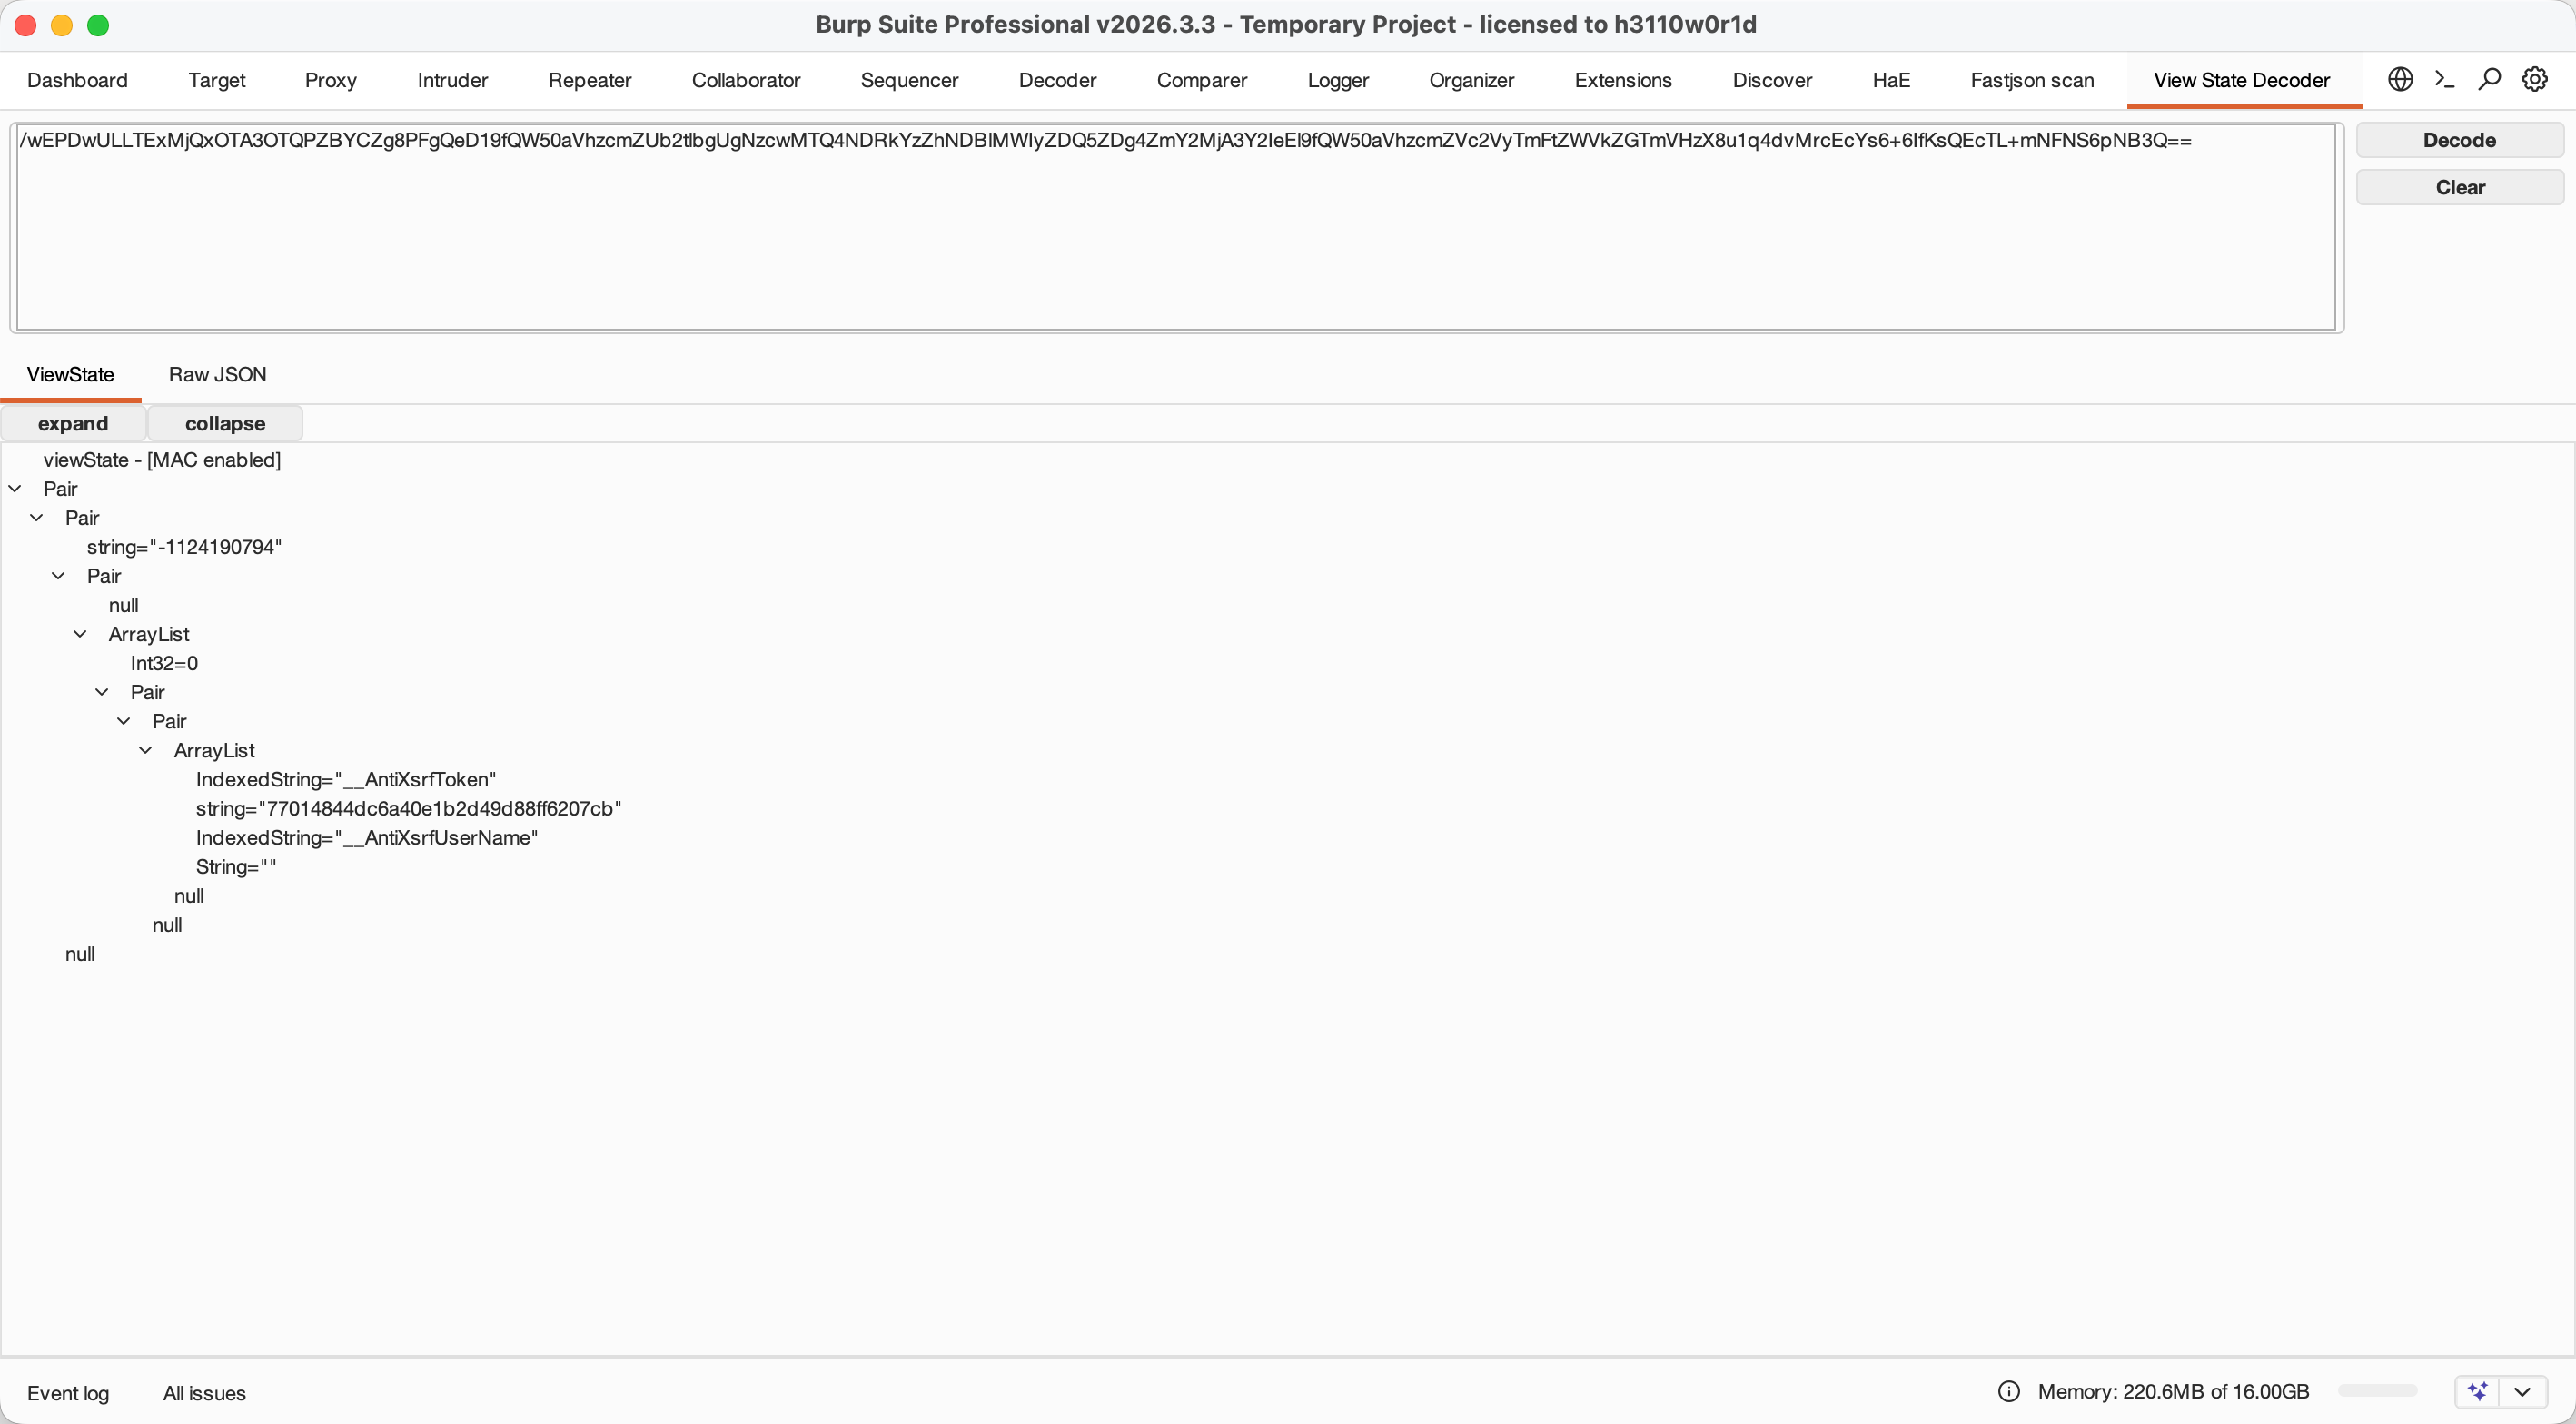
Task: Collapse the ArrayList holding __AntiXsrfToken
Action: 146,750
